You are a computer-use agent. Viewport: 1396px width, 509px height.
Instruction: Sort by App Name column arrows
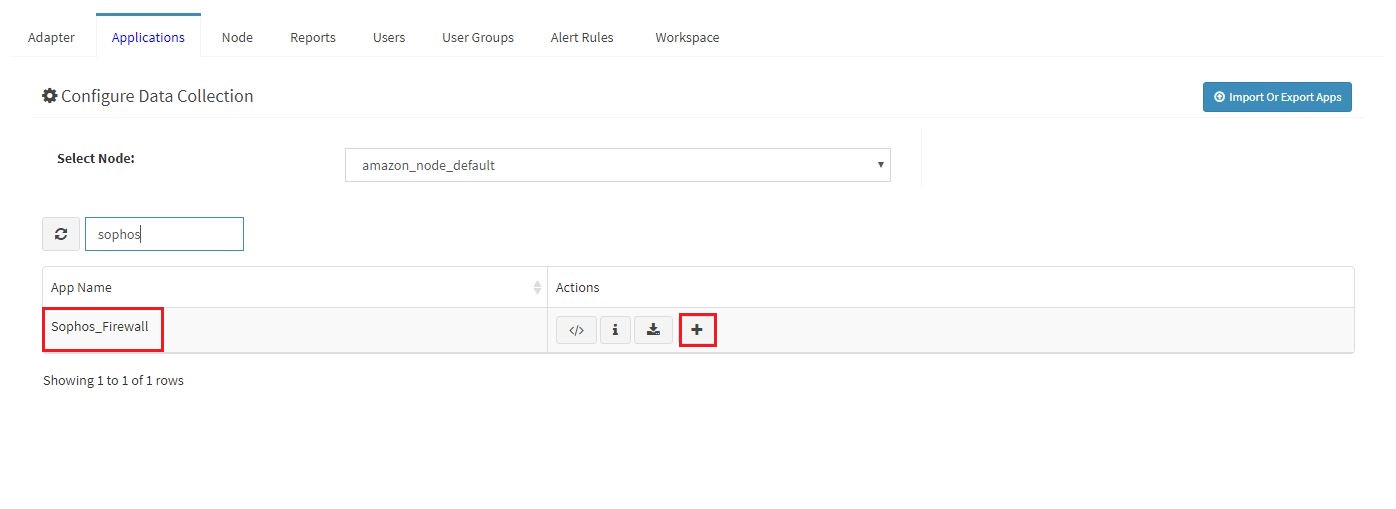pos(538,288)
